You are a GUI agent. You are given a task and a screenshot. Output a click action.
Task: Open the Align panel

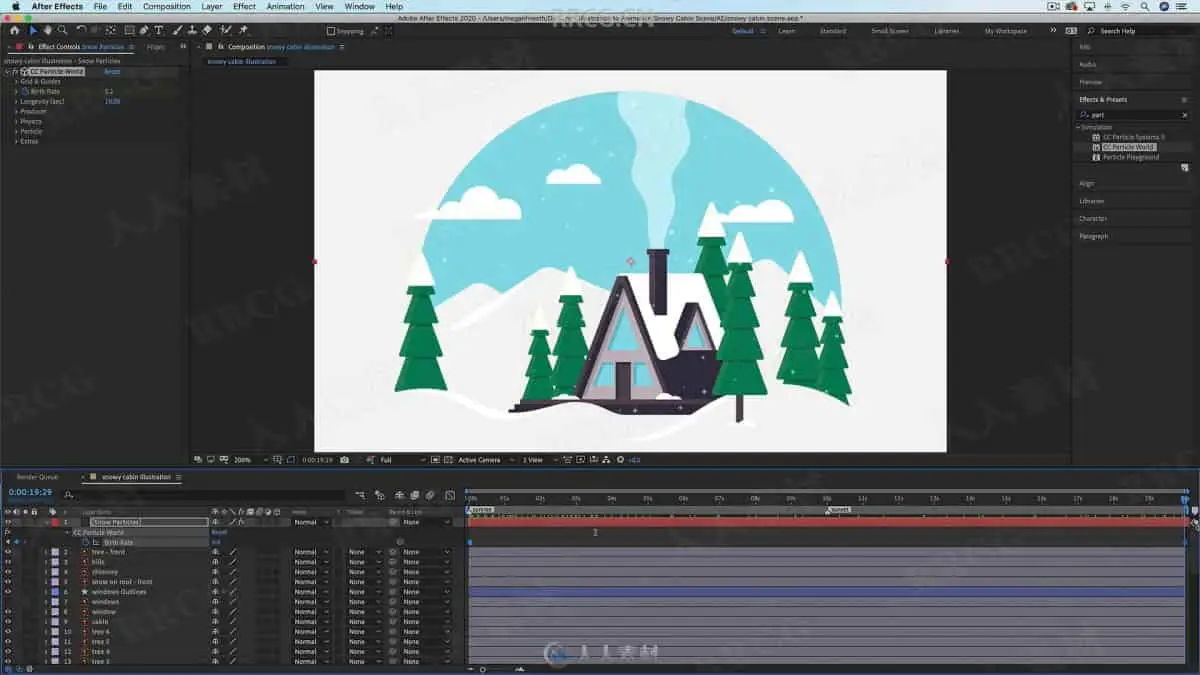(x=1087, y=184)
